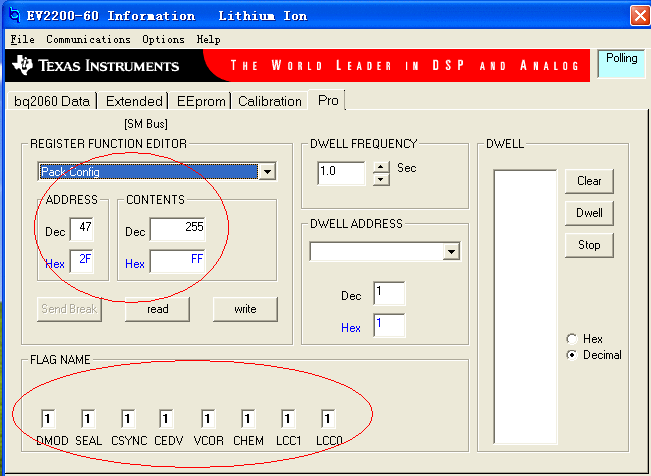Toggle the VCOR flag bit
The image size is (651, 476).
[x=208, y=419]
